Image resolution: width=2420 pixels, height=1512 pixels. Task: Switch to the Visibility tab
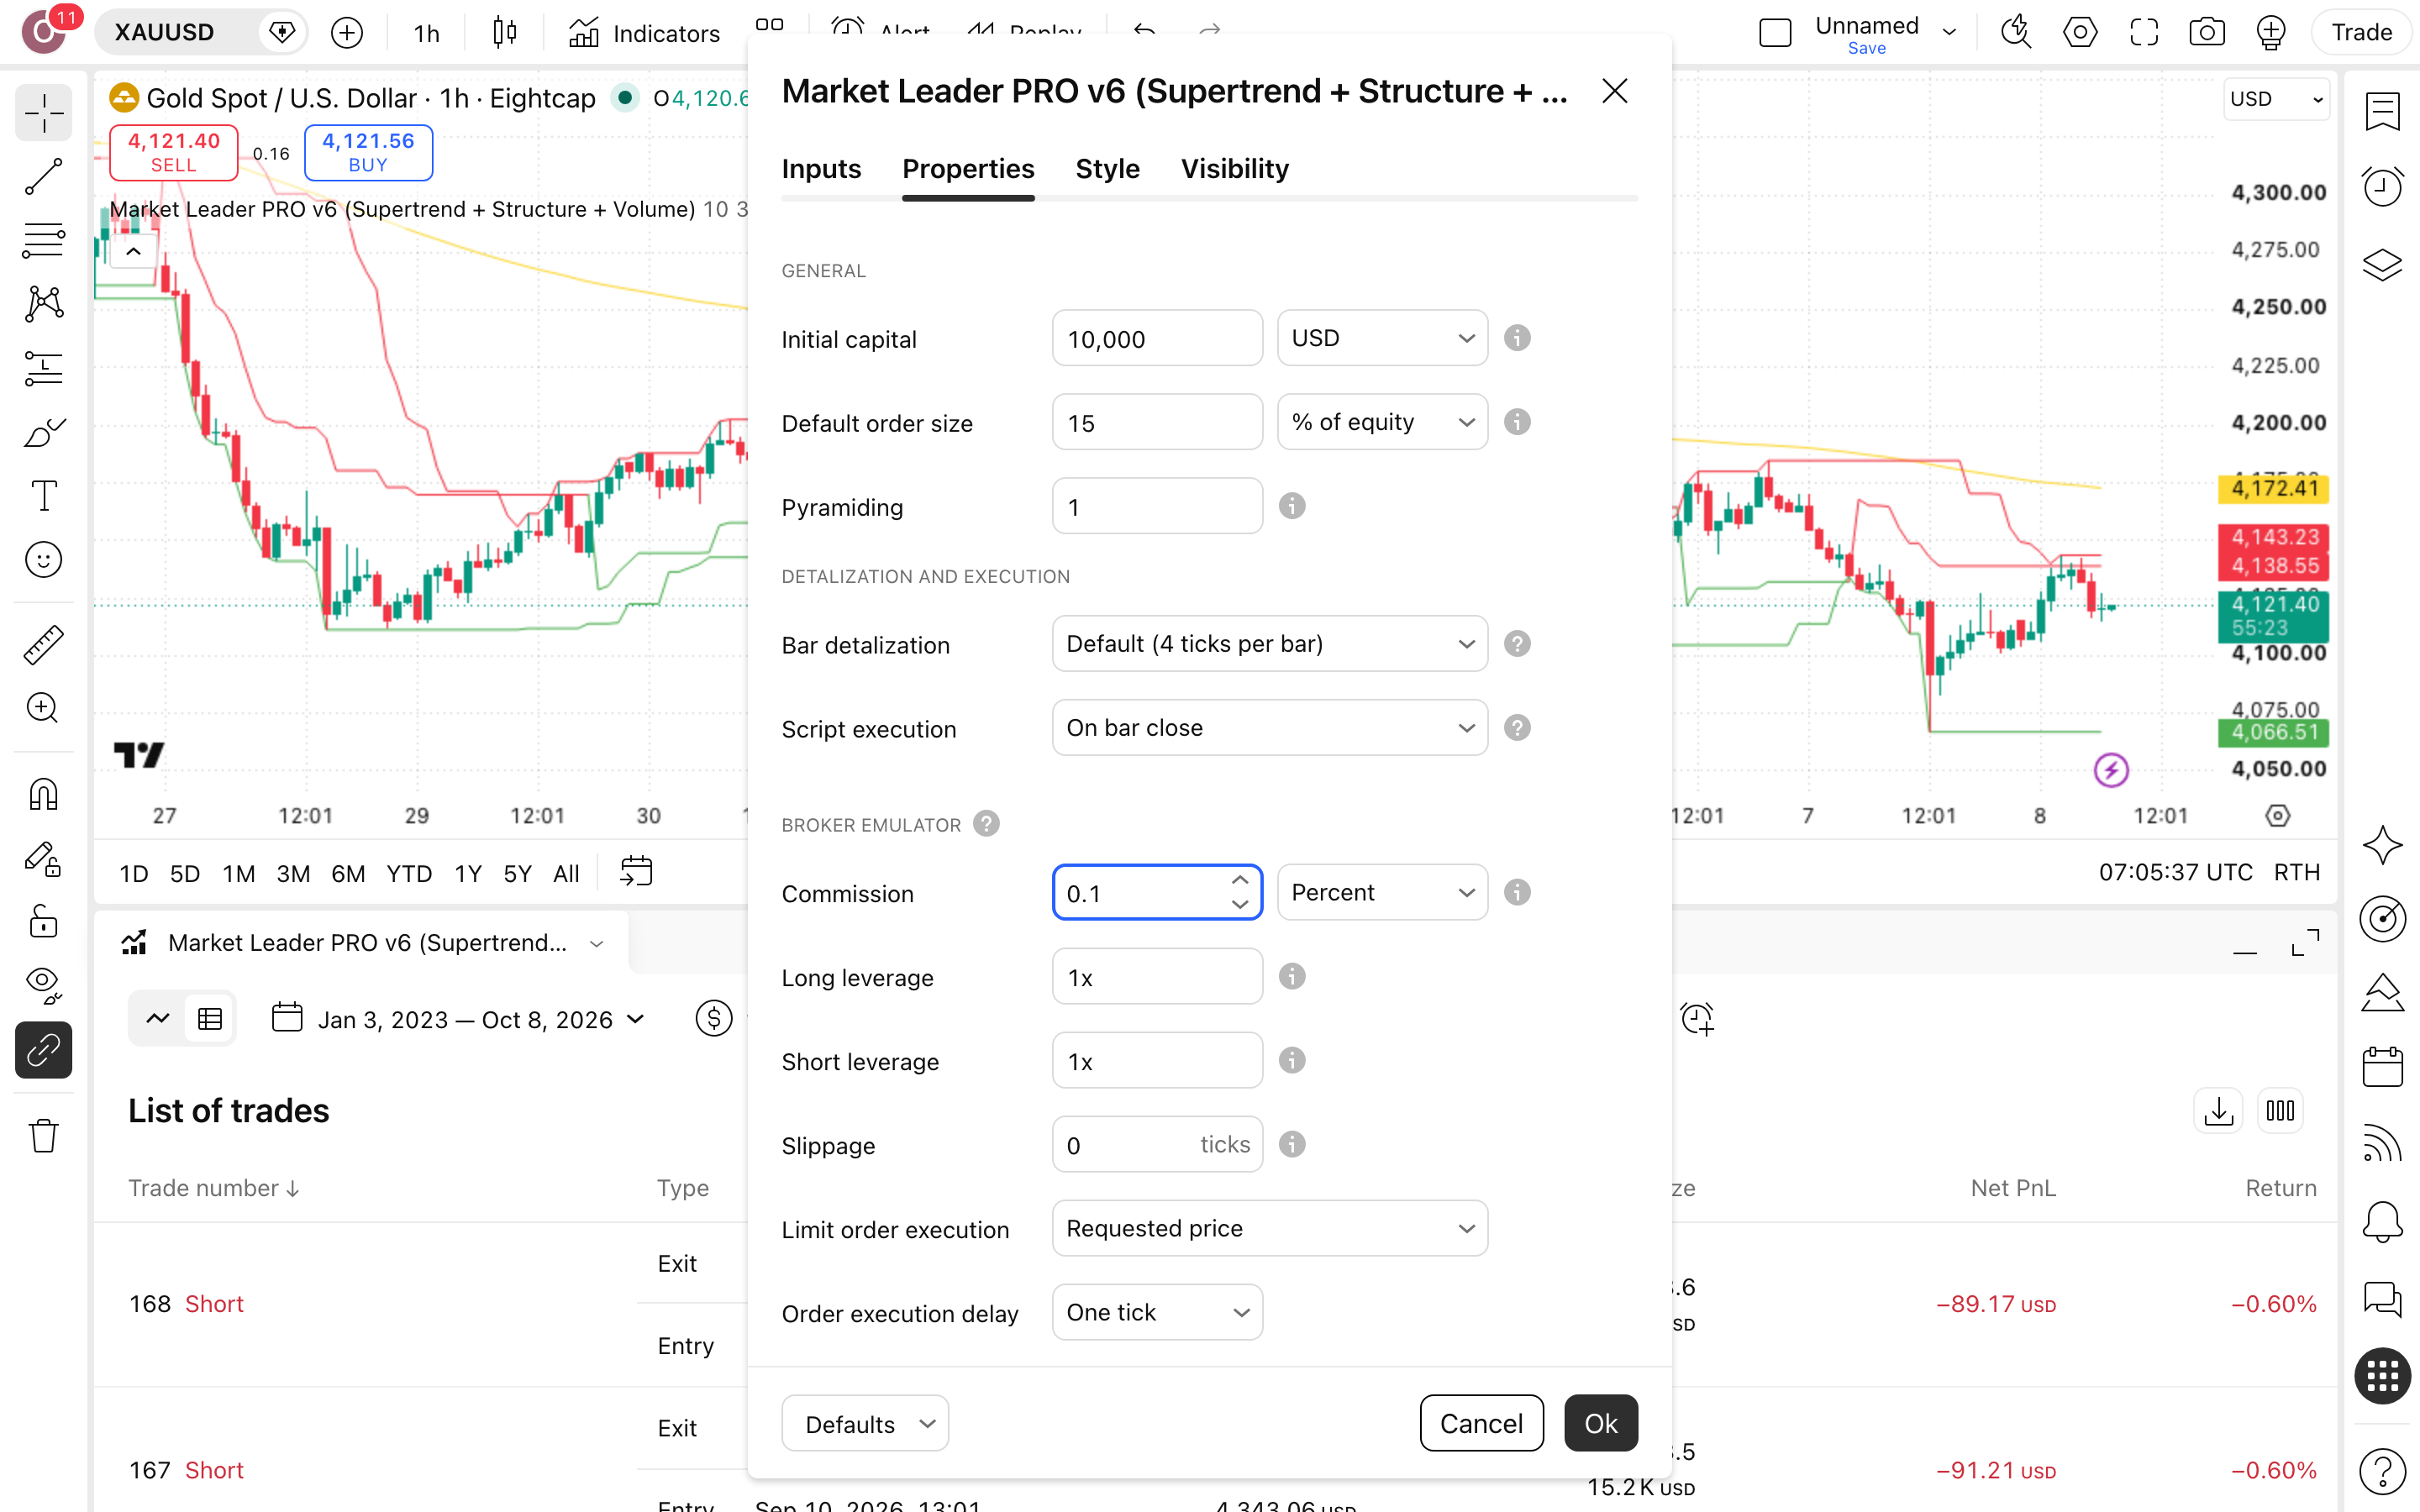tap(1234, 169)
